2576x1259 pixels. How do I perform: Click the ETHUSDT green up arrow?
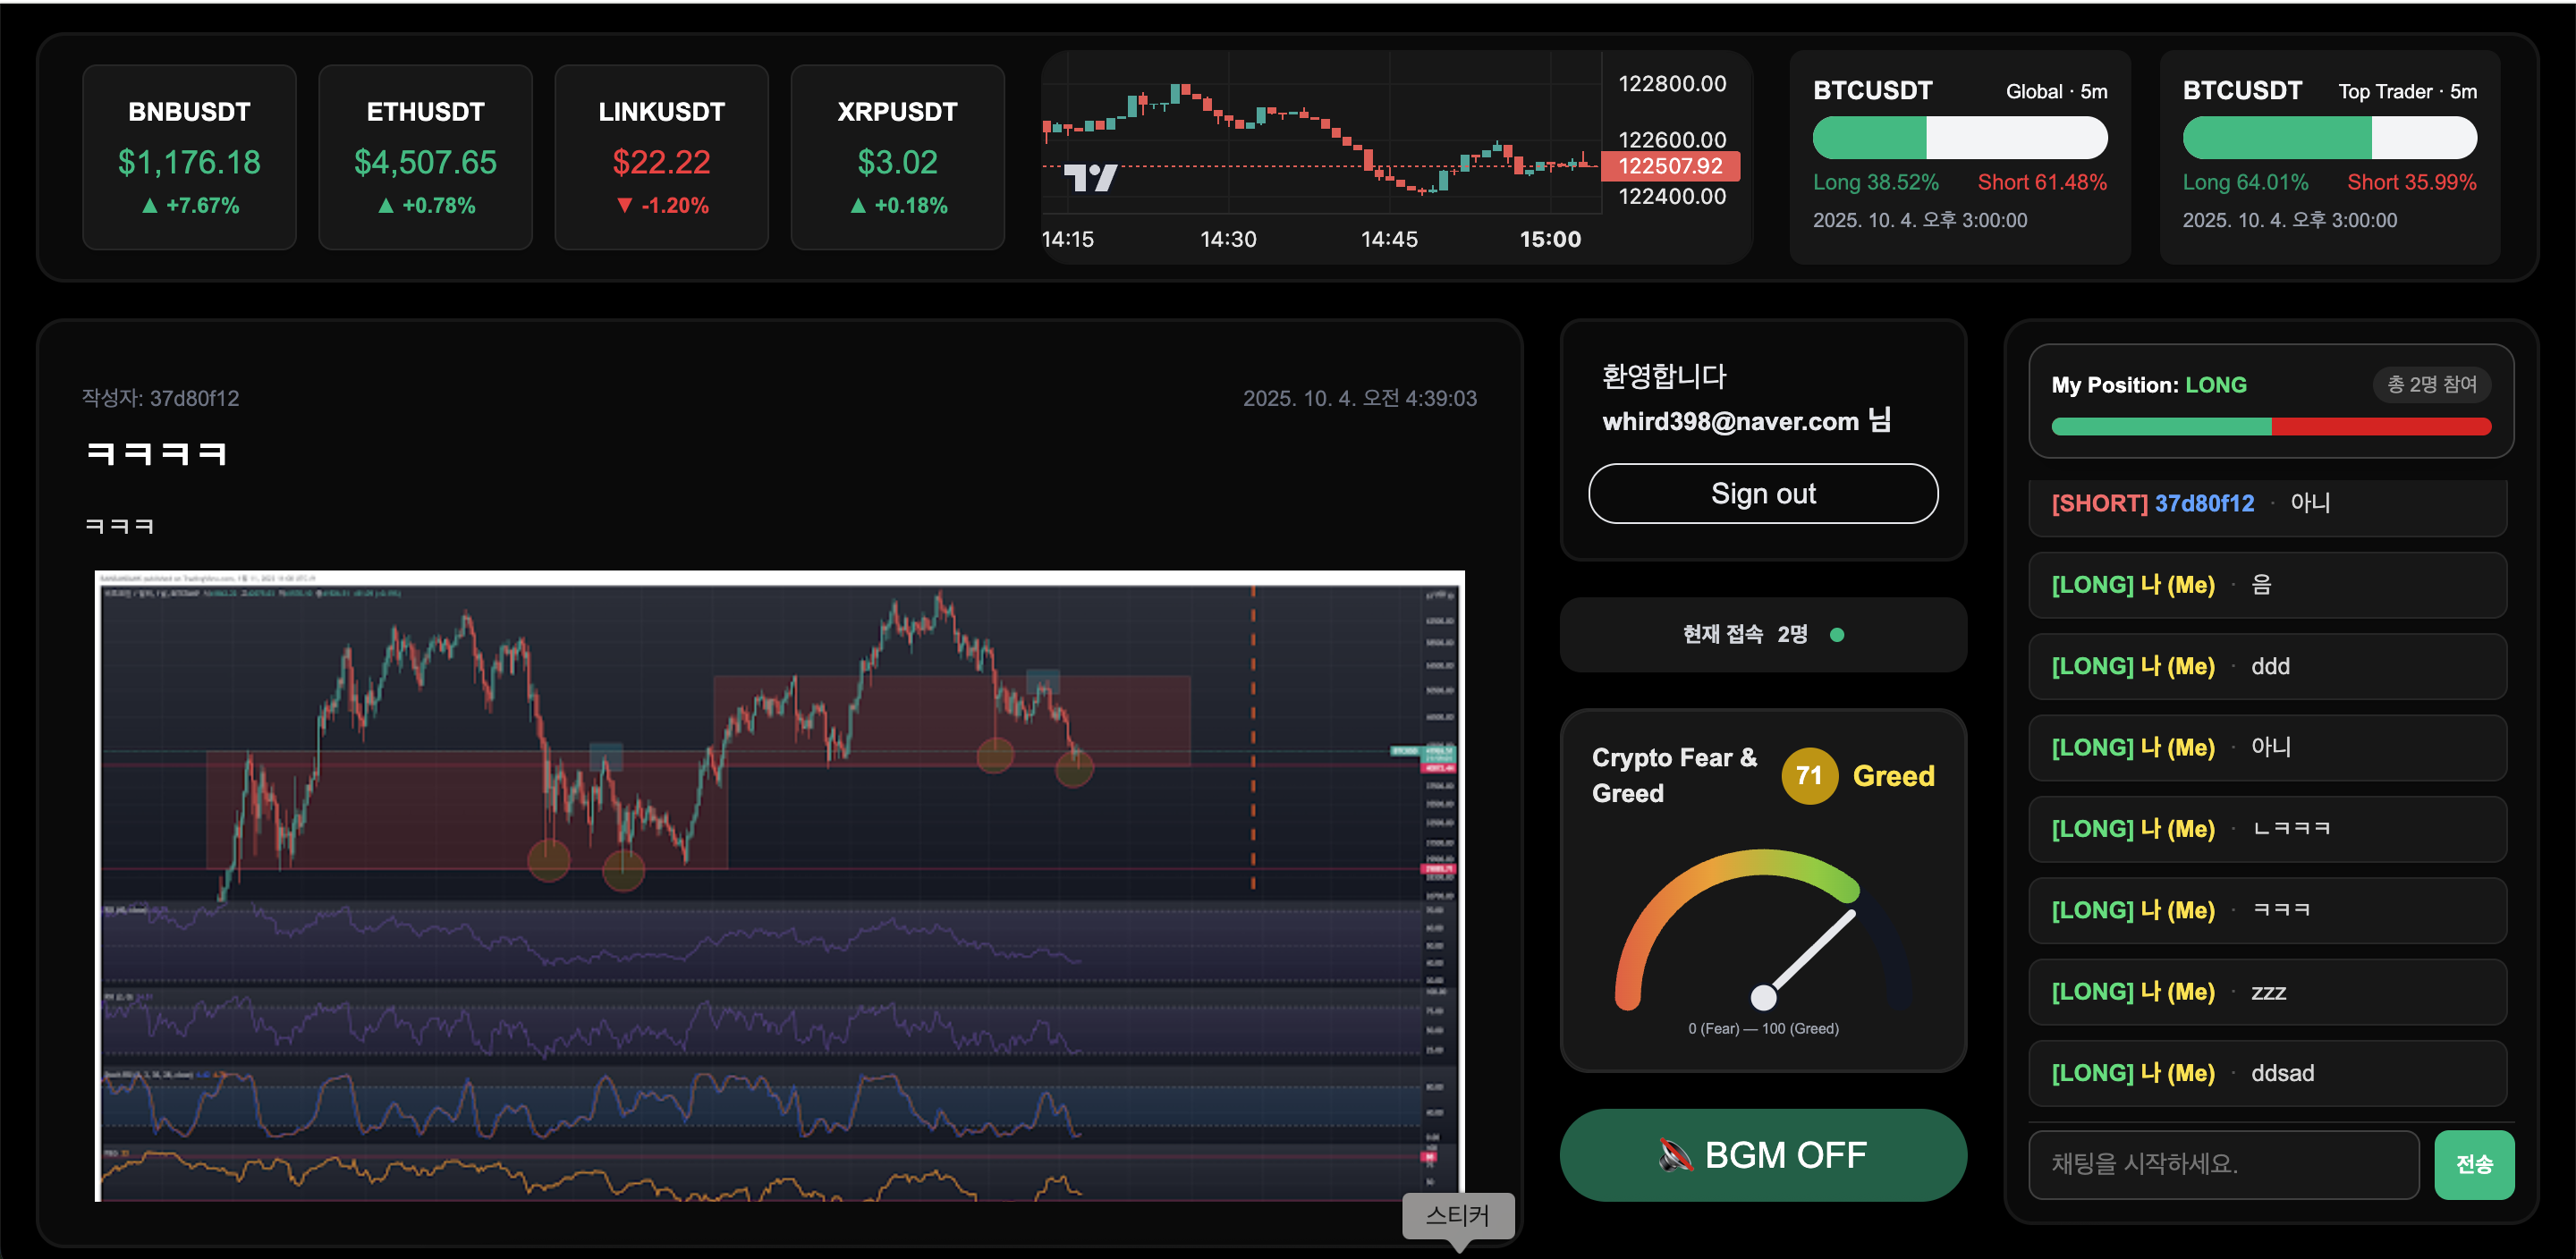[x=386, y=206]
